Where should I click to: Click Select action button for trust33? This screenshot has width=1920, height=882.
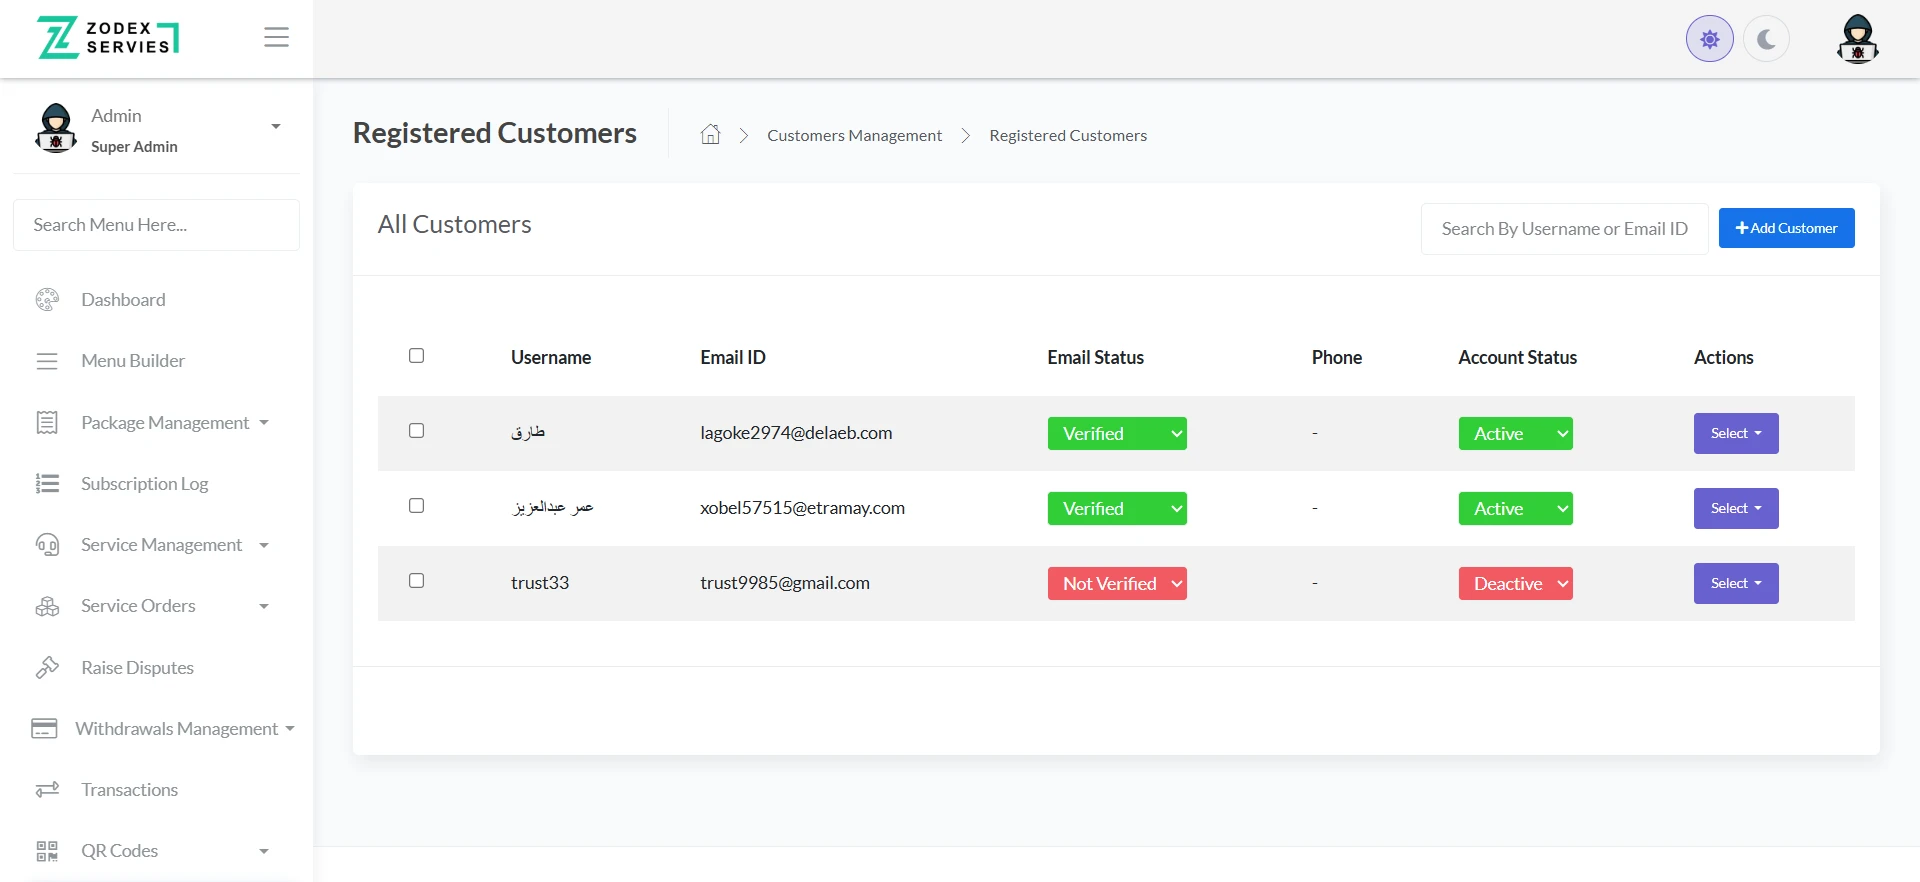click(x=1735, y=584)
